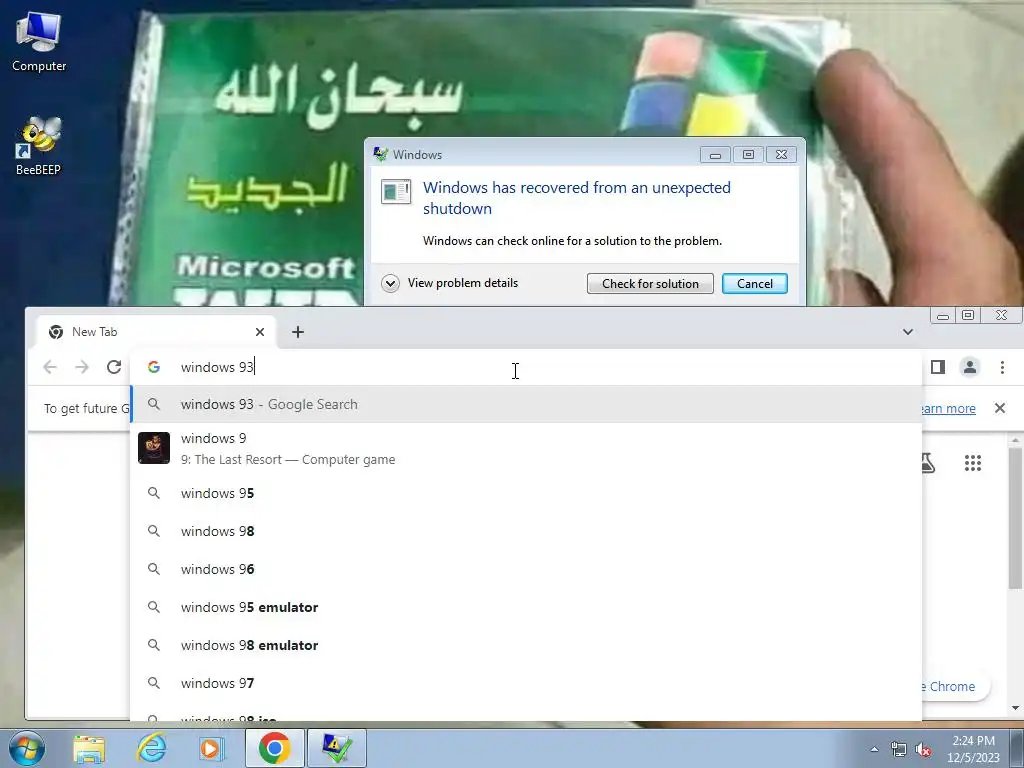Click the muted volume tray icon
Screen dimensions: 1024x768
923,749
